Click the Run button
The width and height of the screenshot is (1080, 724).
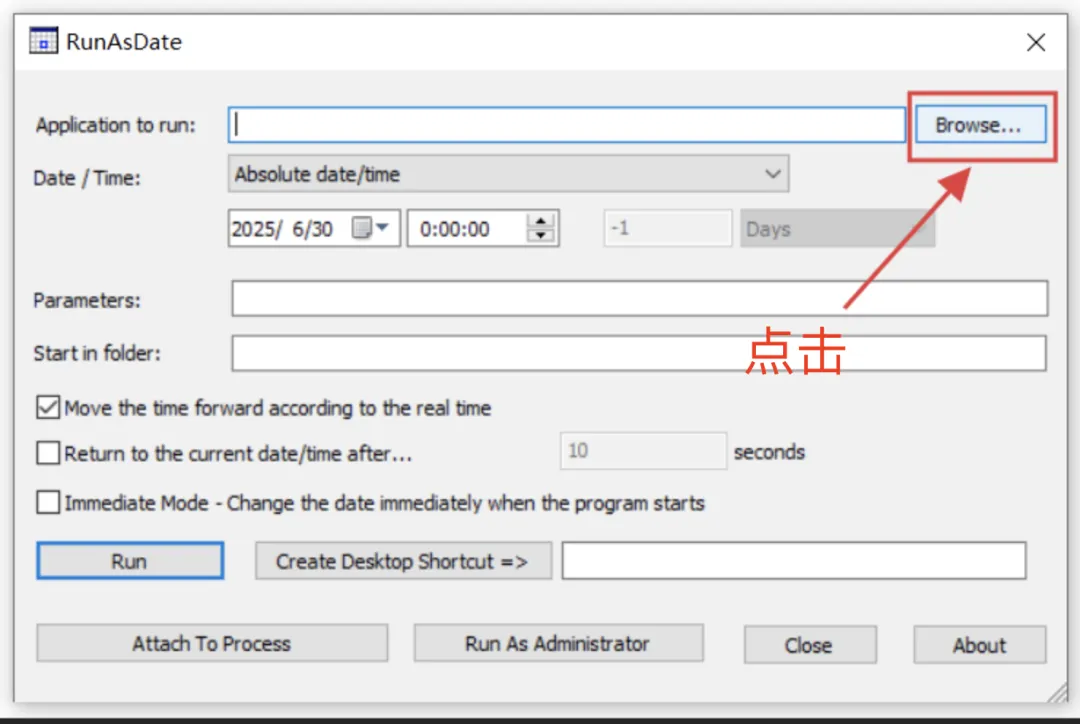(130, 561)
